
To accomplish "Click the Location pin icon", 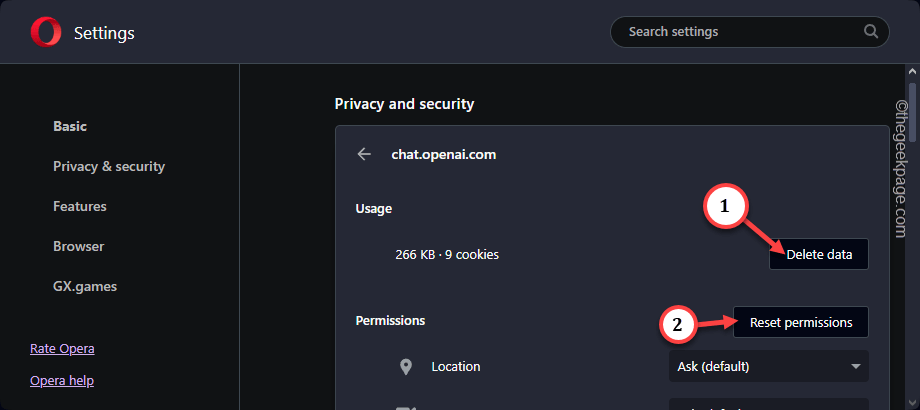I will tap(405, 367).
